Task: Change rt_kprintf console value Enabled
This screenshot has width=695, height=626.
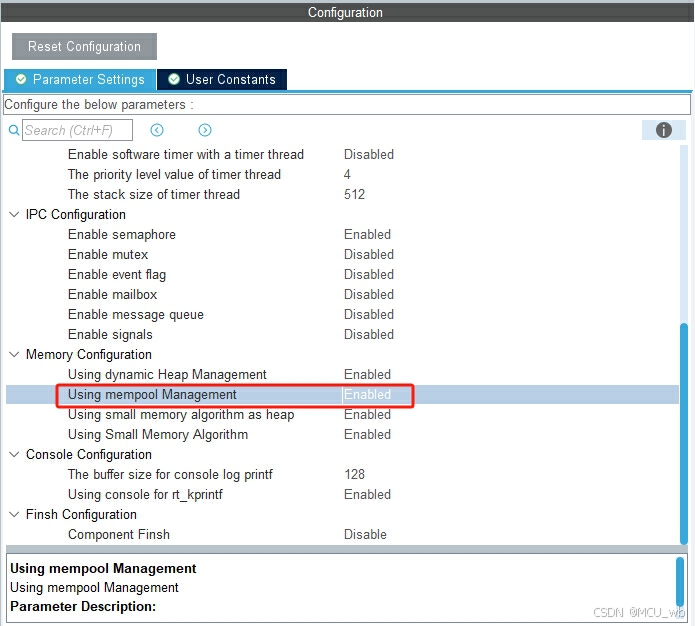Action: [367, 494]
